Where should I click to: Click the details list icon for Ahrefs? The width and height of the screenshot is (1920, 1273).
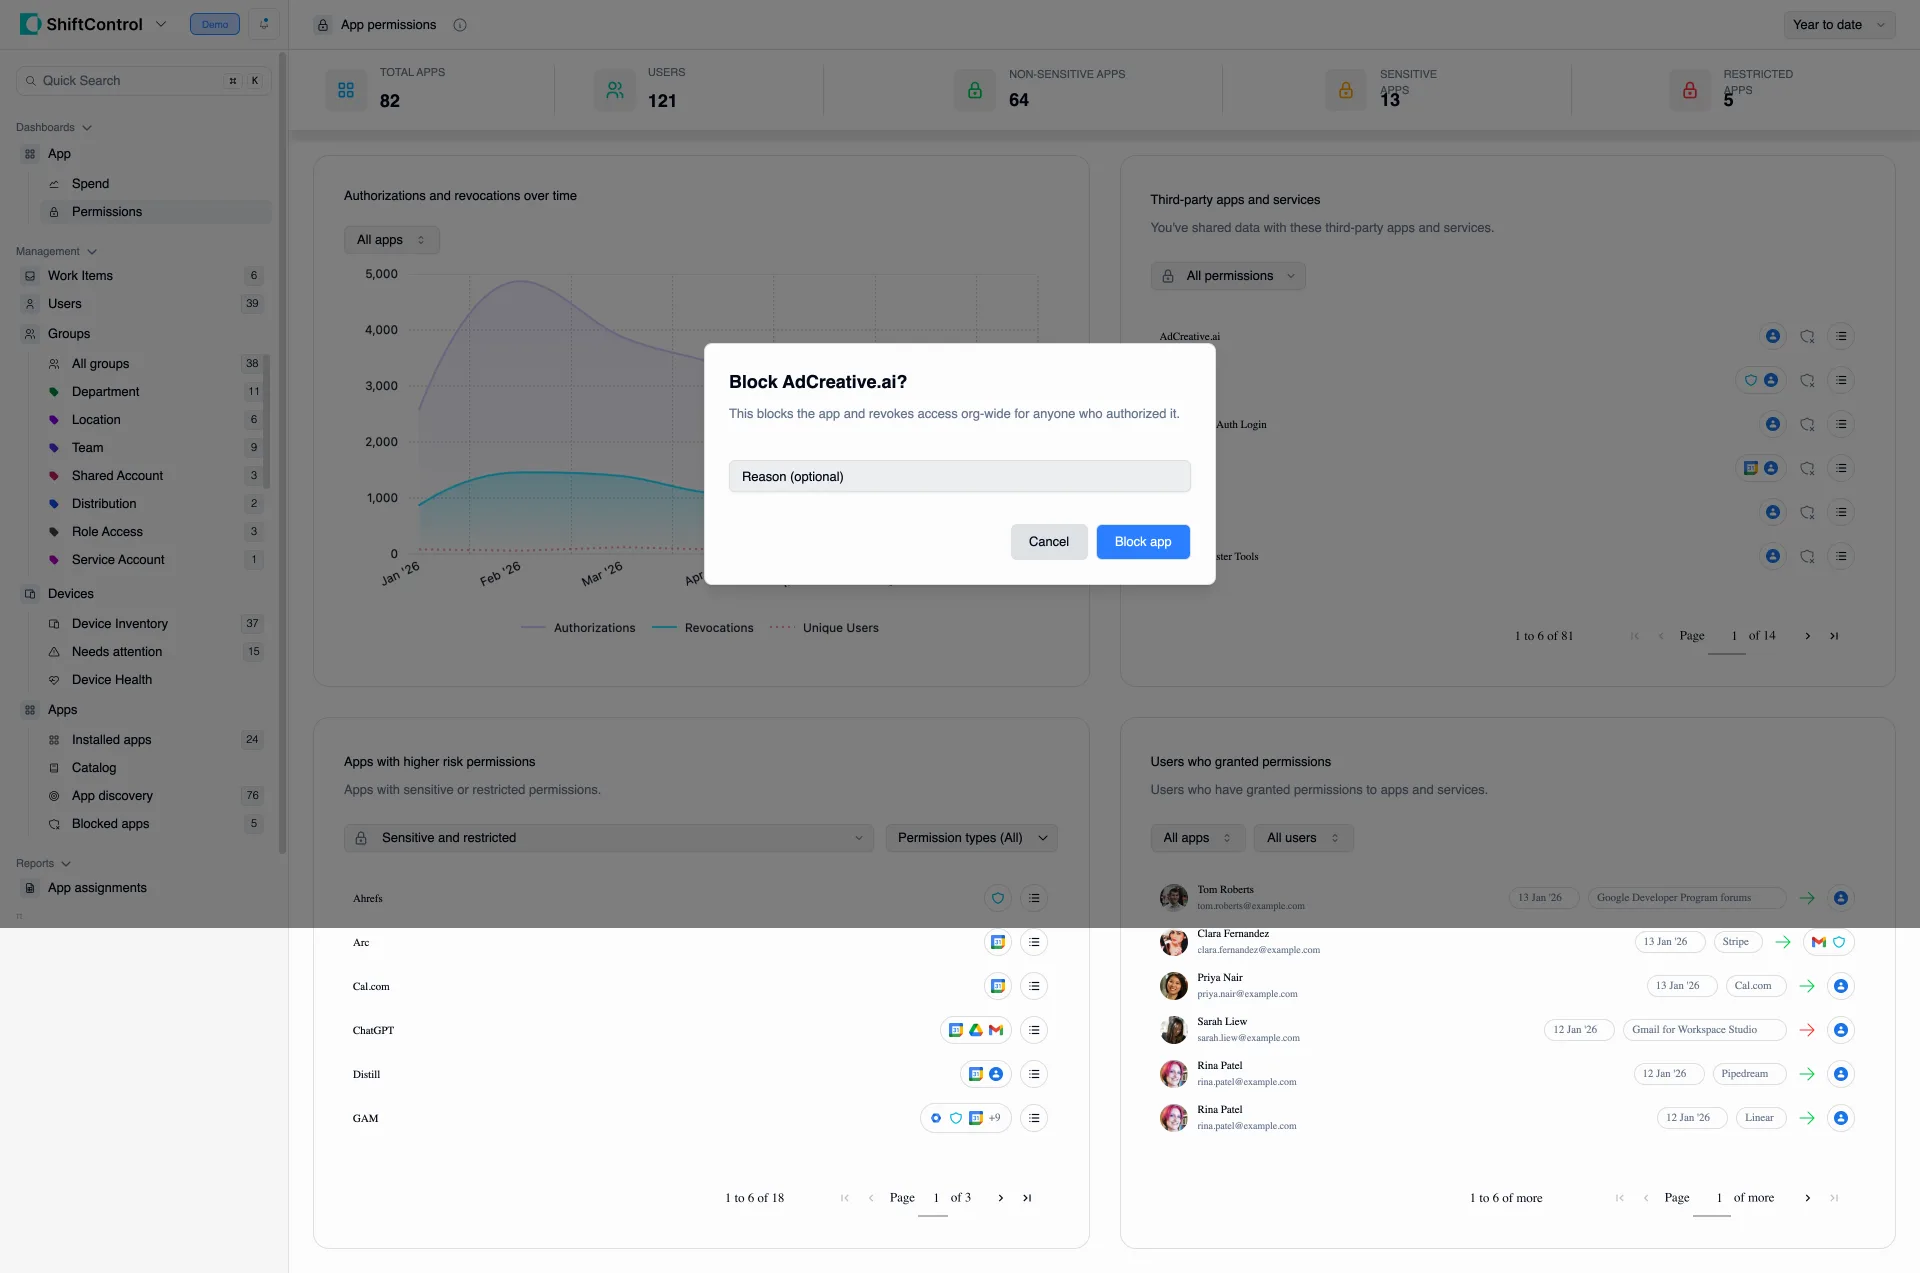point(1034,899)
